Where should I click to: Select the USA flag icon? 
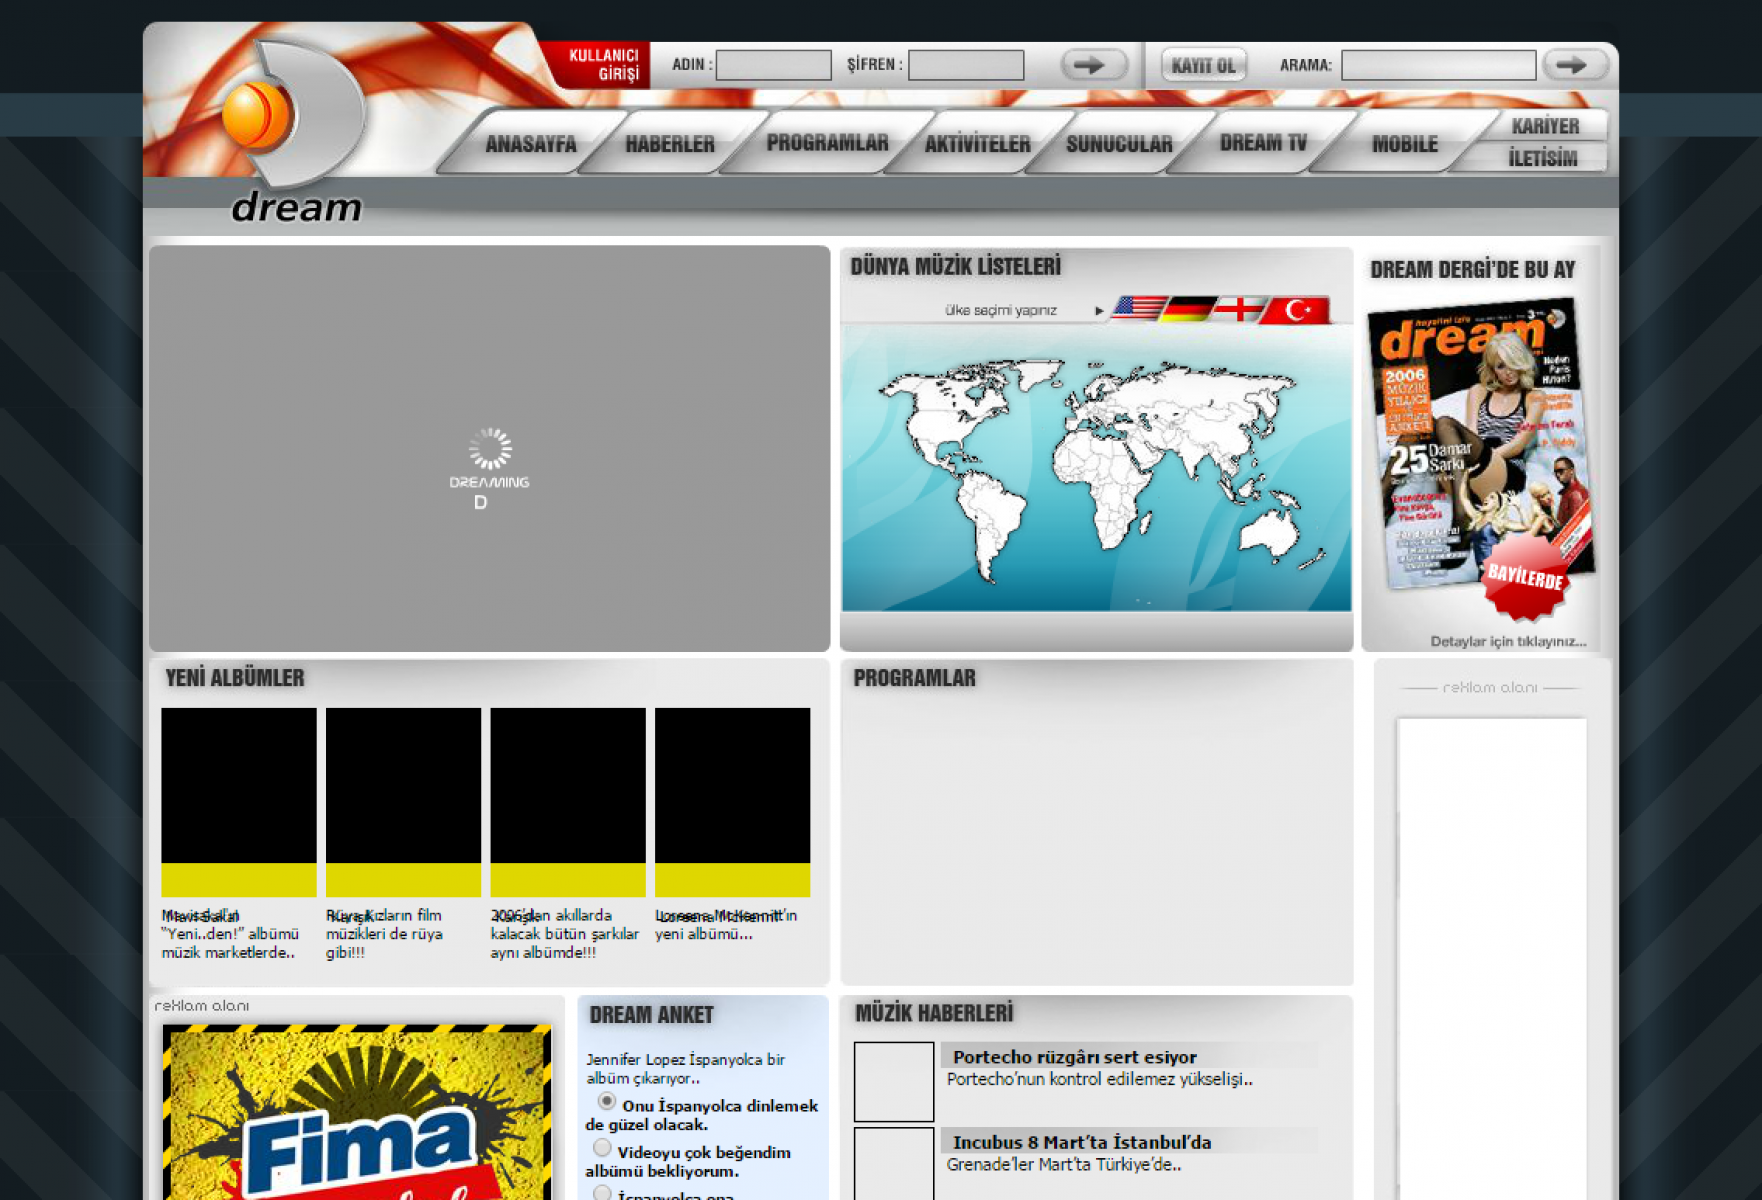pos(1139,309)
